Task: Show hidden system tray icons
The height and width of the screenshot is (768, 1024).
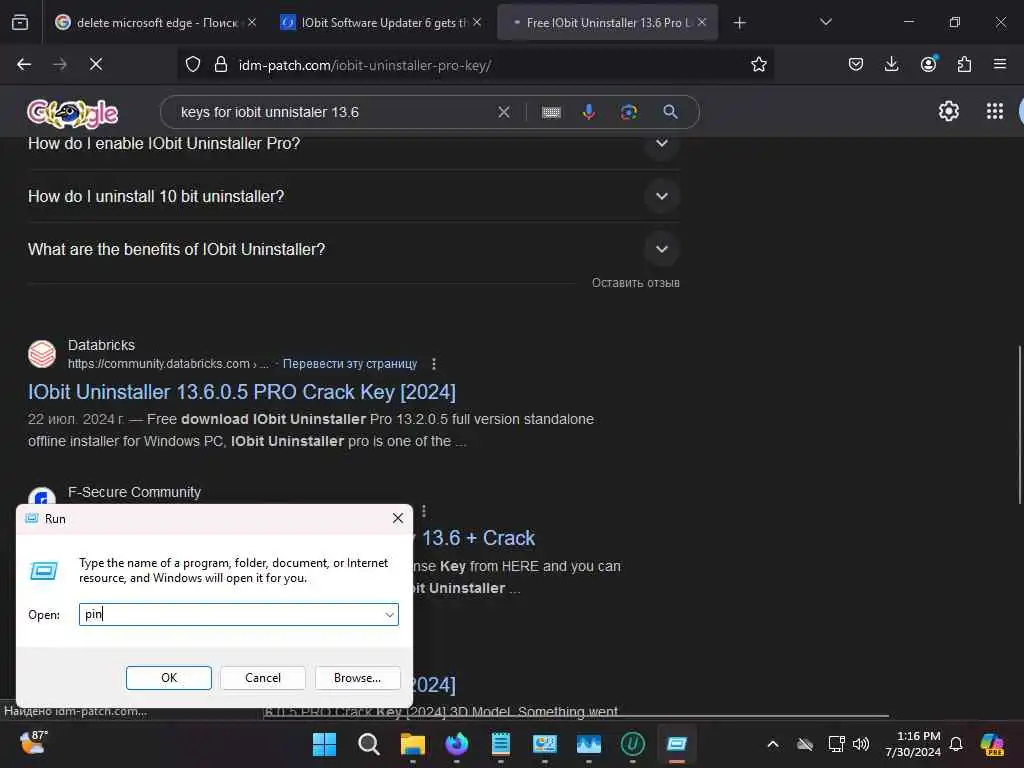Action: [773, 744]
